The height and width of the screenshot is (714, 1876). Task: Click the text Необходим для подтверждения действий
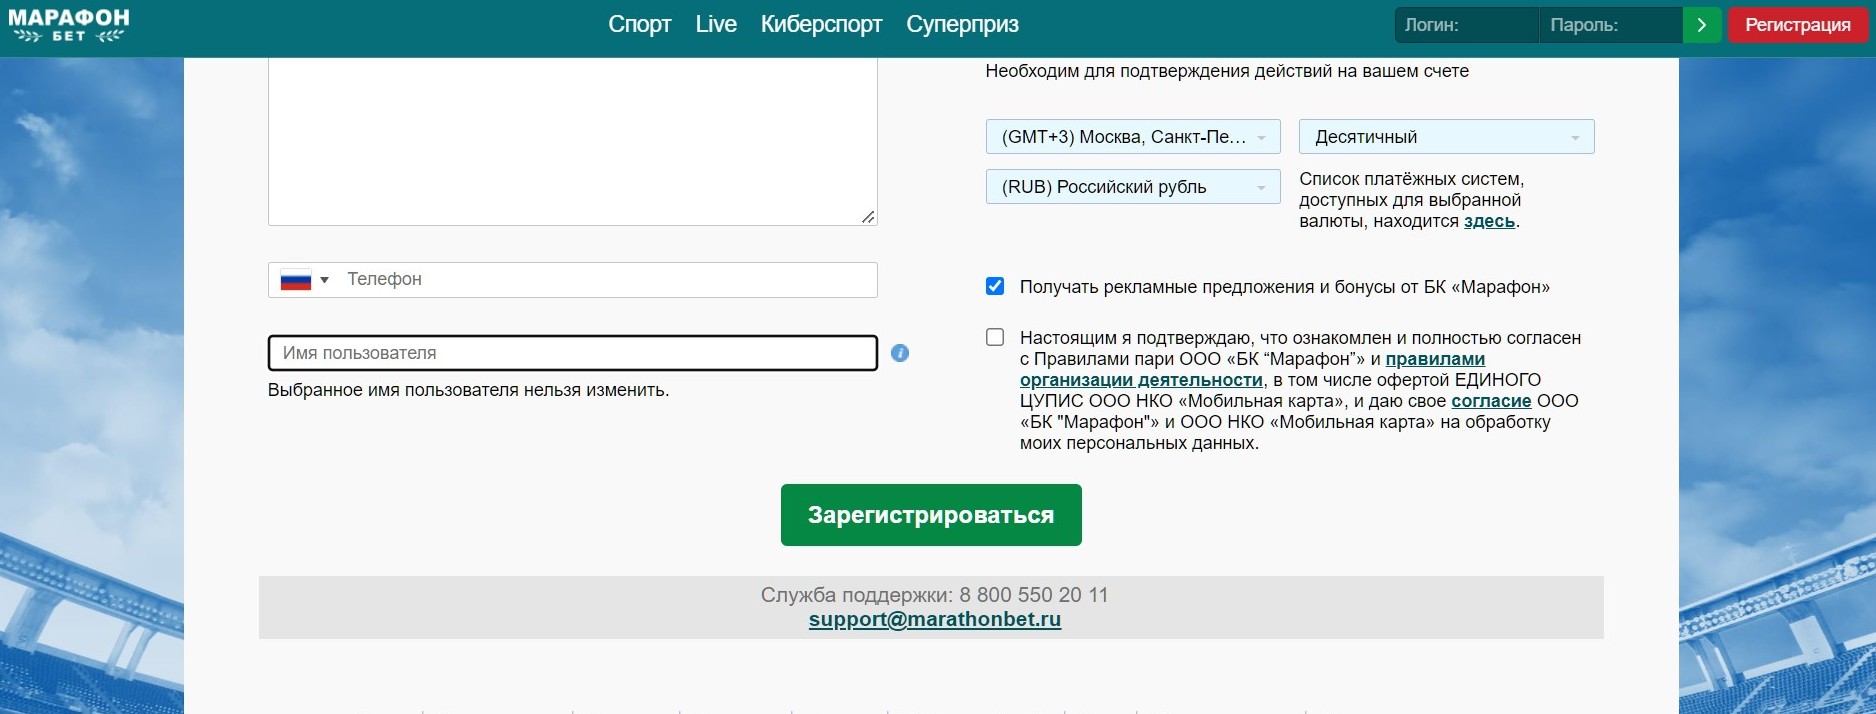[1227, 71]
